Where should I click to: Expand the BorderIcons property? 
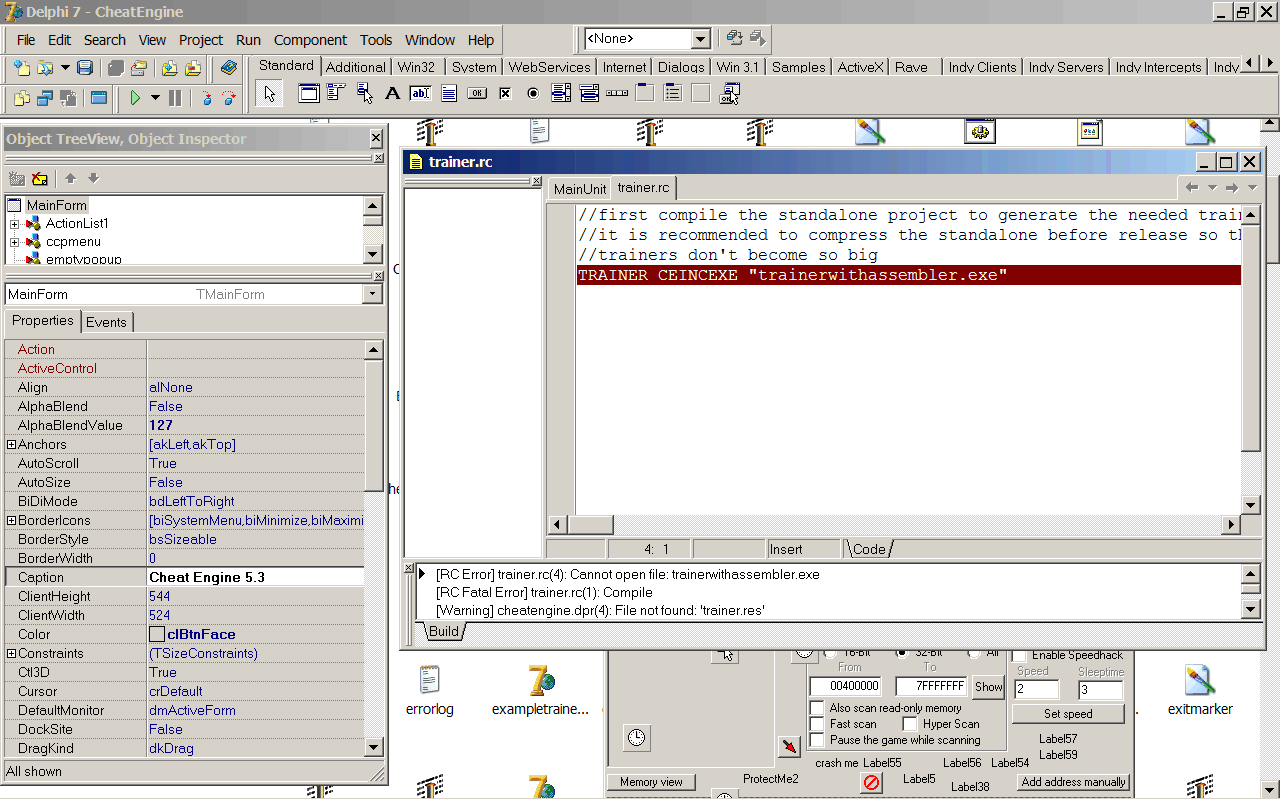(11, 520)
